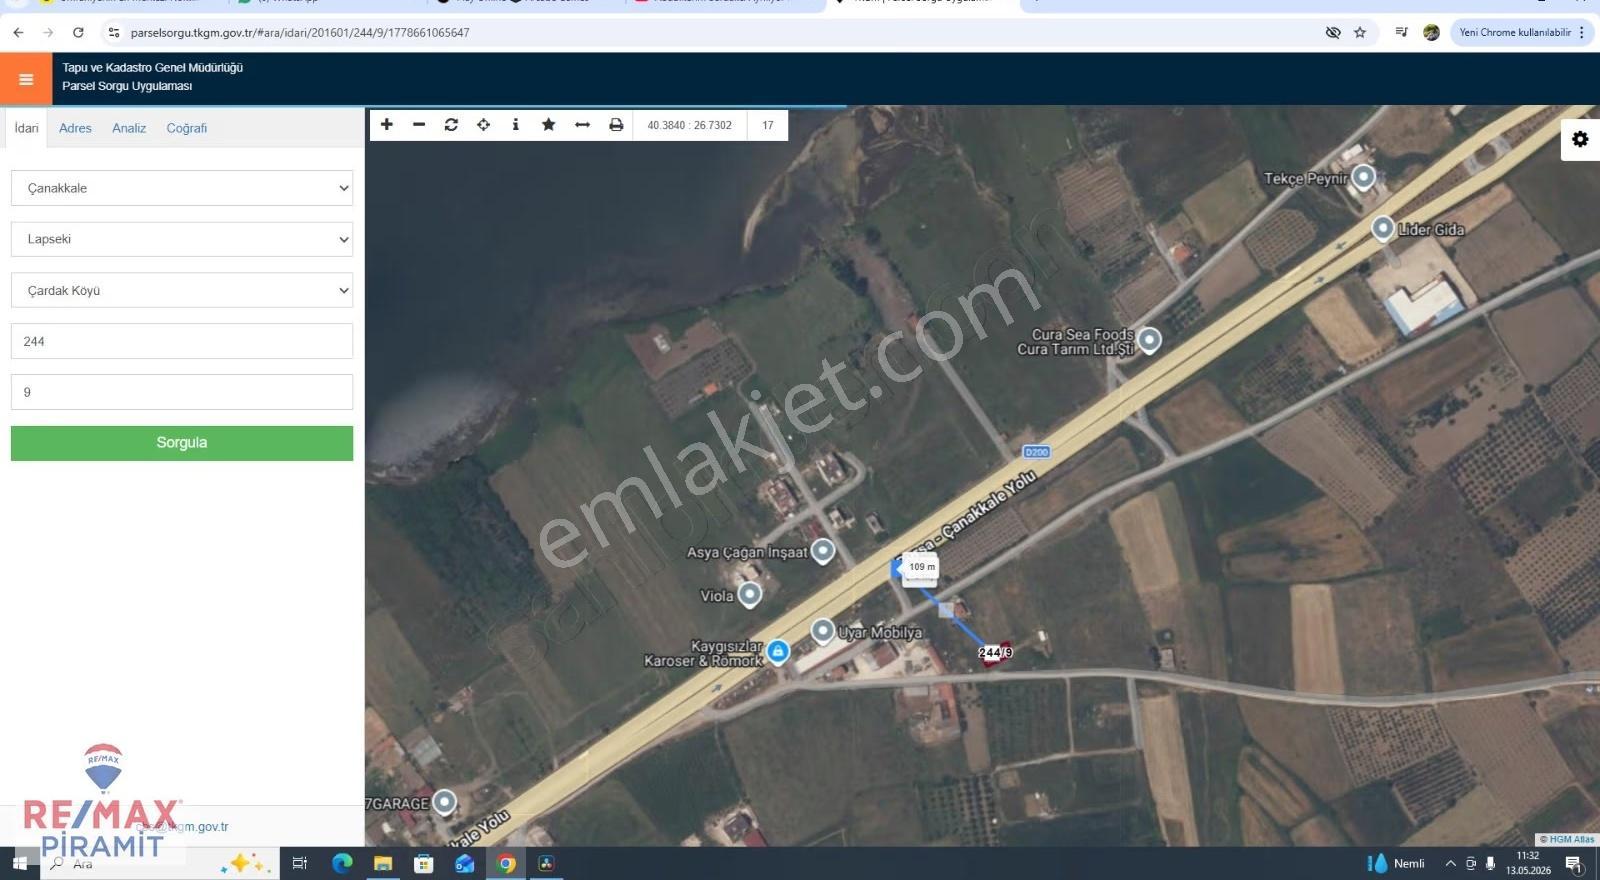Refresh the map with the reload tool

pyautogui.click(x=451, y=125)
